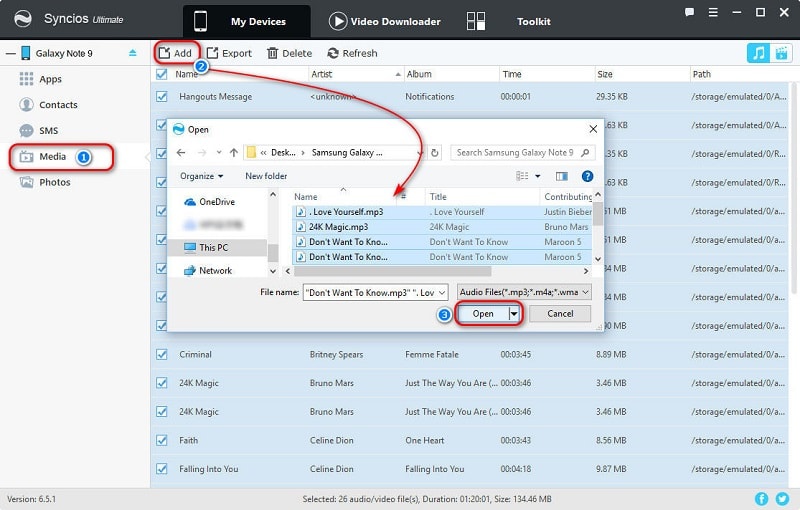Sort by the Artist column header

355,74
